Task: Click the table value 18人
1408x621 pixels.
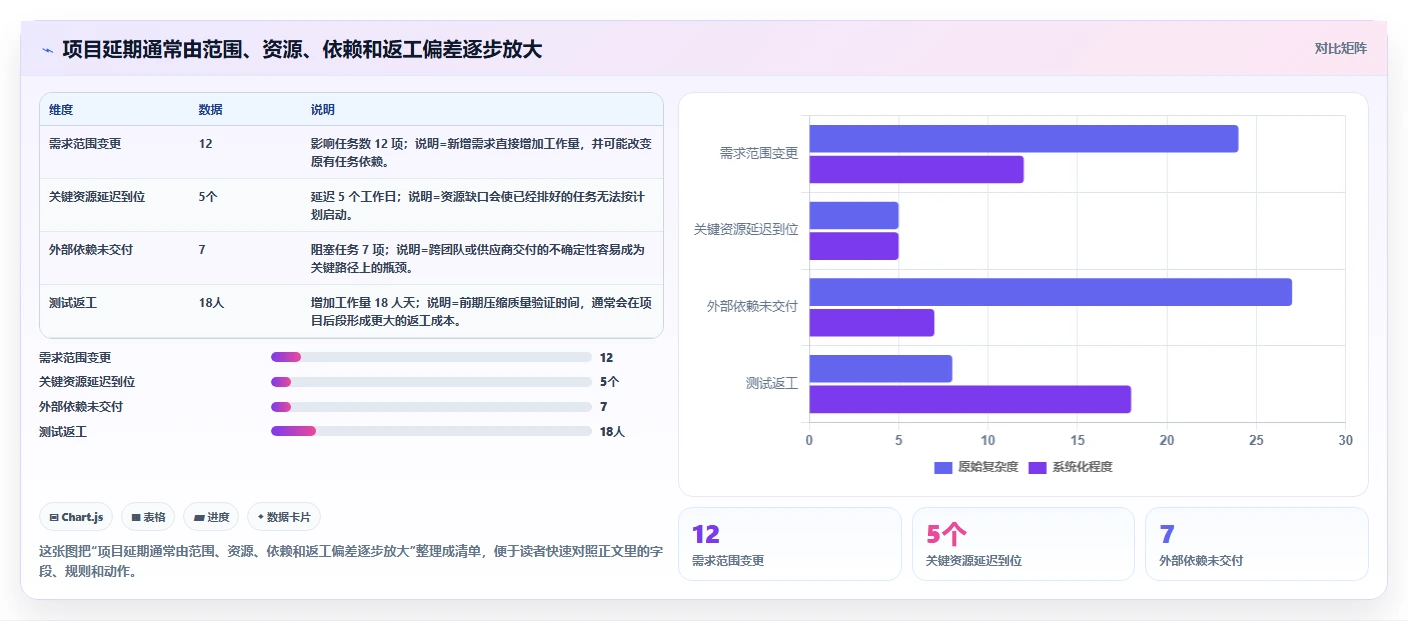Action: pos(211,303)
